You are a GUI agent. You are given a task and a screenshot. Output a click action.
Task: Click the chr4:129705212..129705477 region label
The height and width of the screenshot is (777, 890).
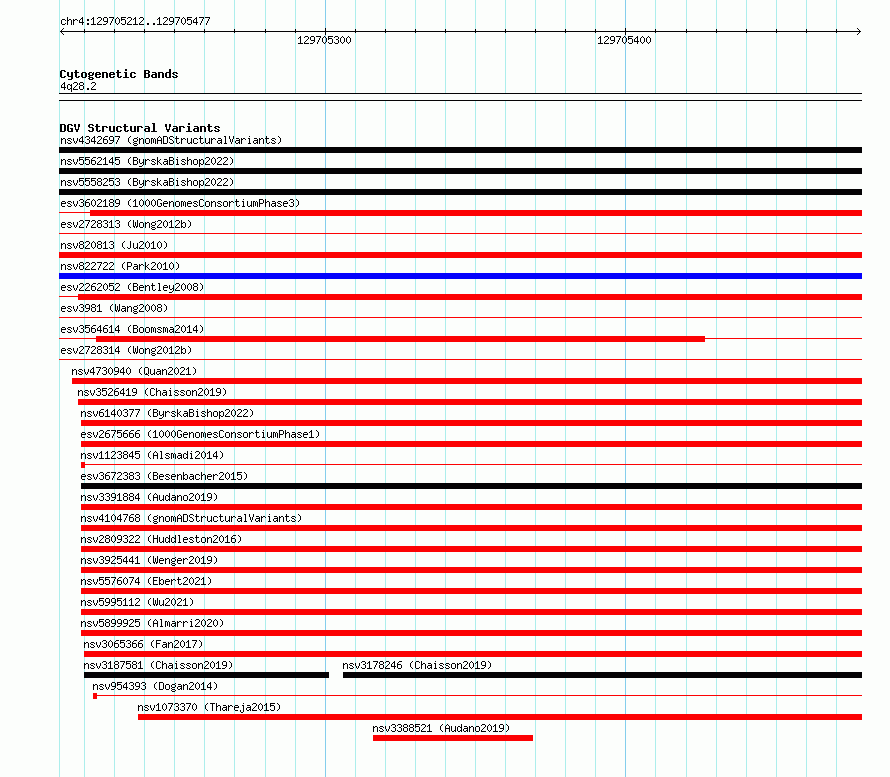coord(135,22)
